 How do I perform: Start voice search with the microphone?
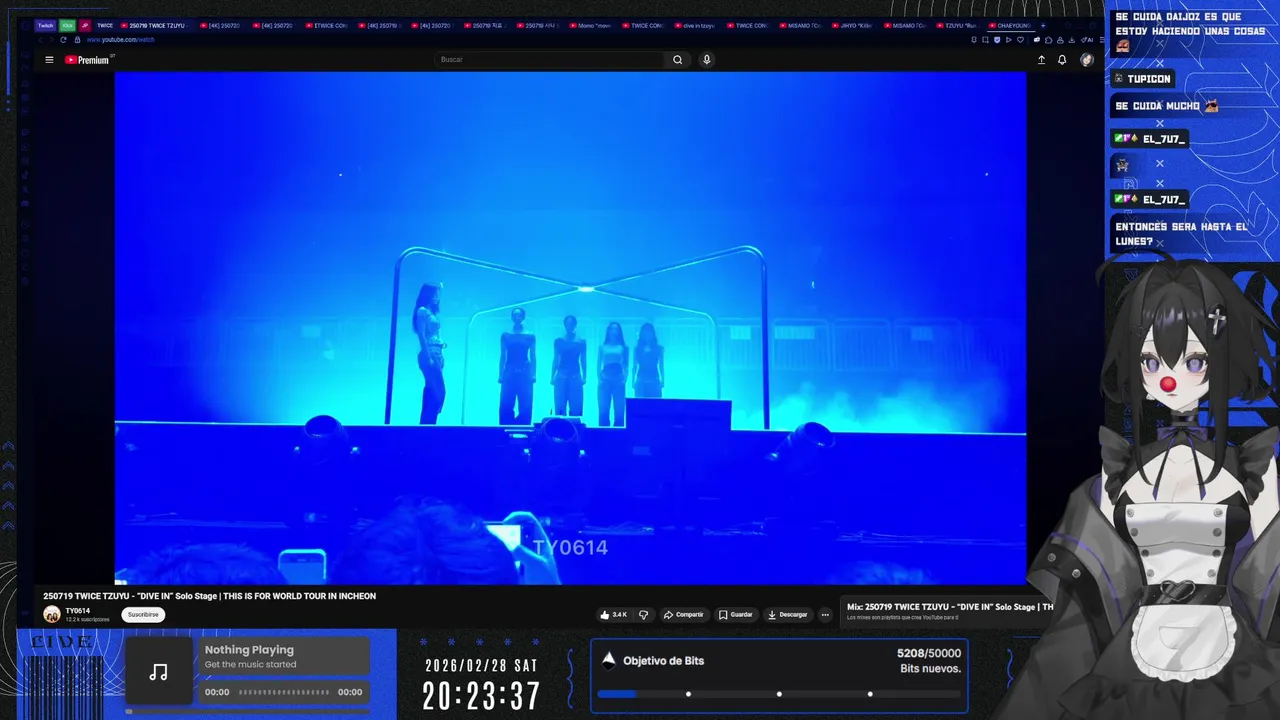click(706, 60)
